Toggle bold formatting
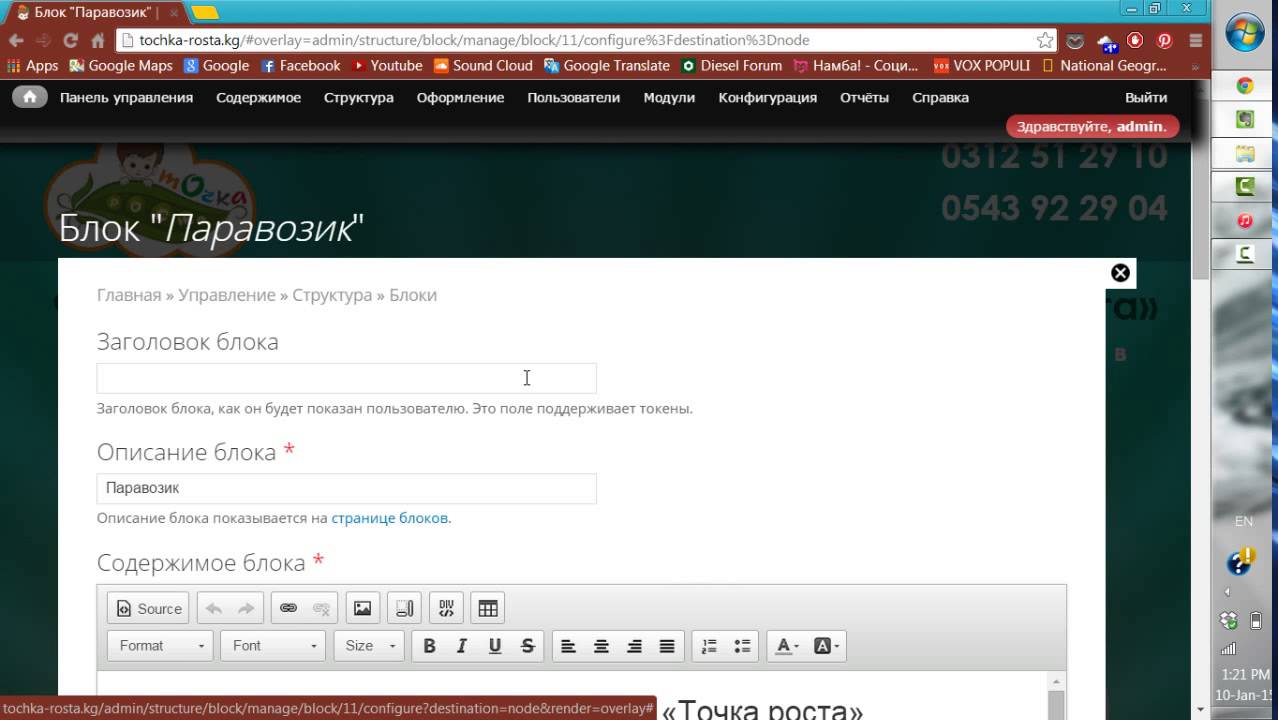1278x720 pixels. (x=429, y=646)
